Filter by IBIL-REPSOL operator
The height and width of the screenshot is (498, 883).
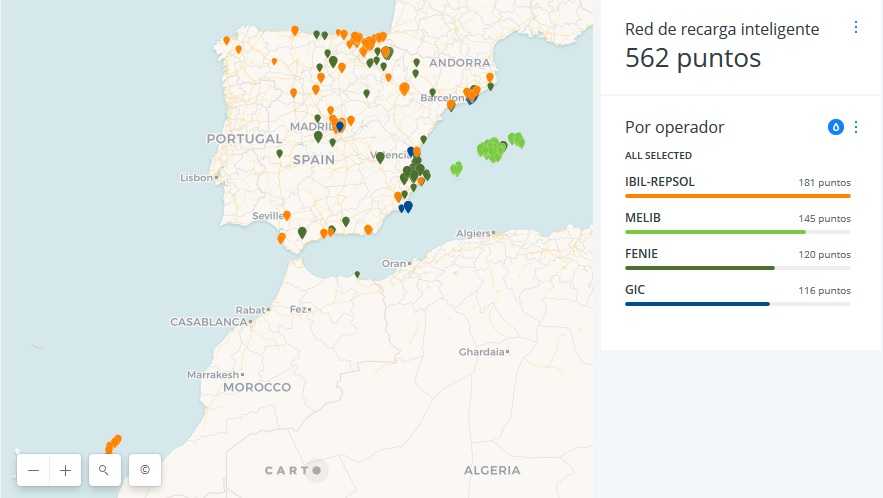(738, 188)
